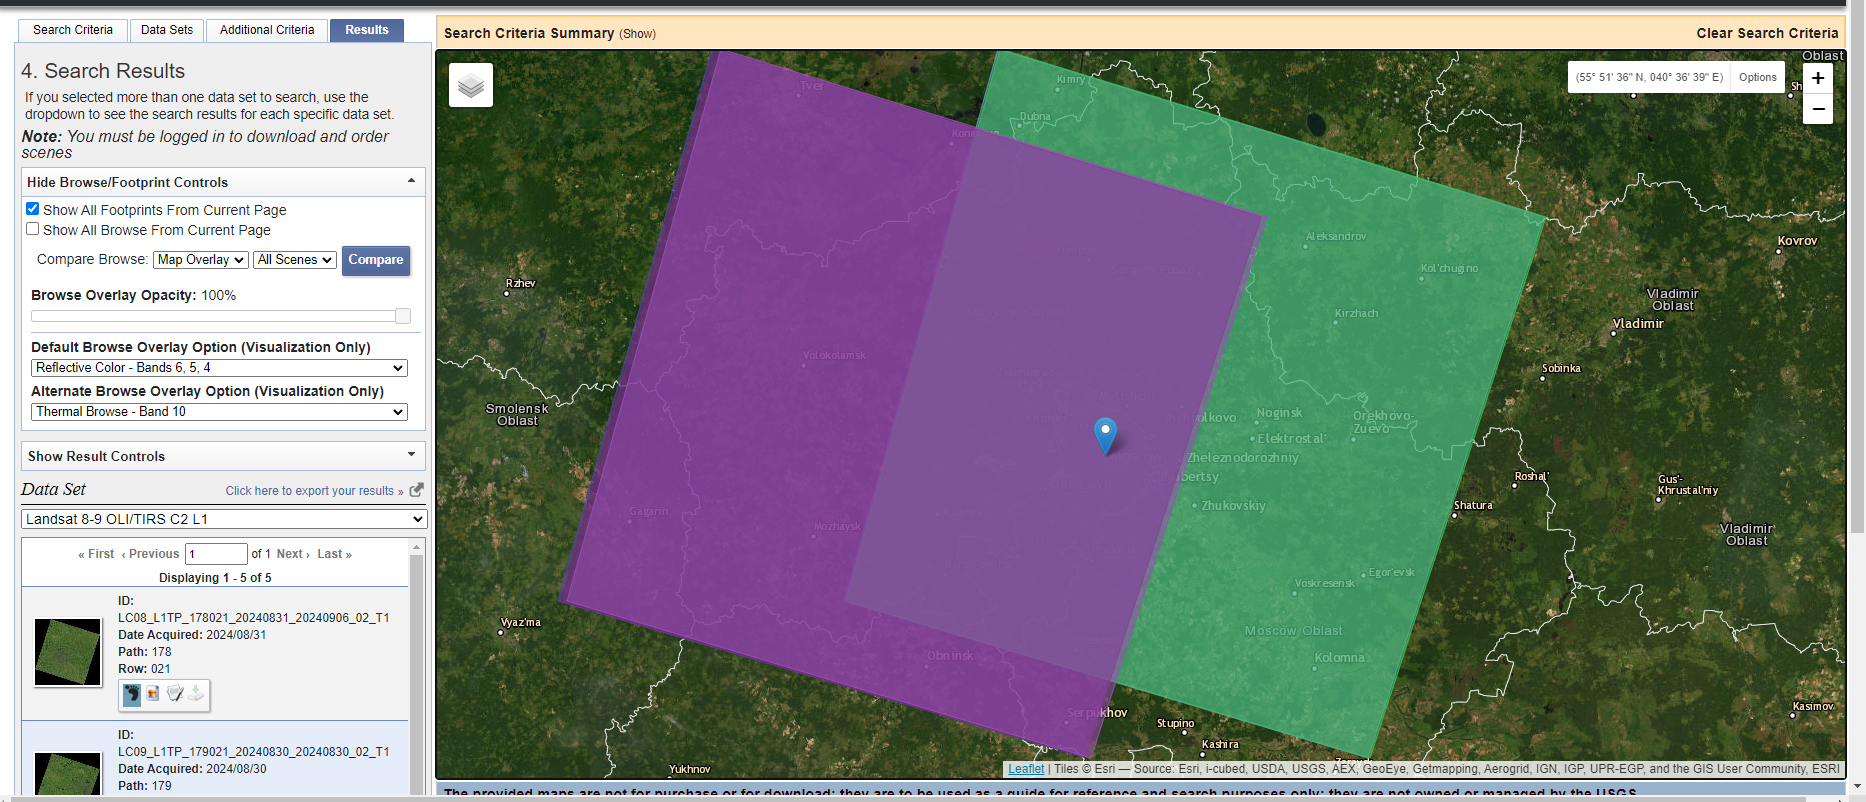Click the first scene's browse thumbnail
The image size is (1866, 802).
68,652
